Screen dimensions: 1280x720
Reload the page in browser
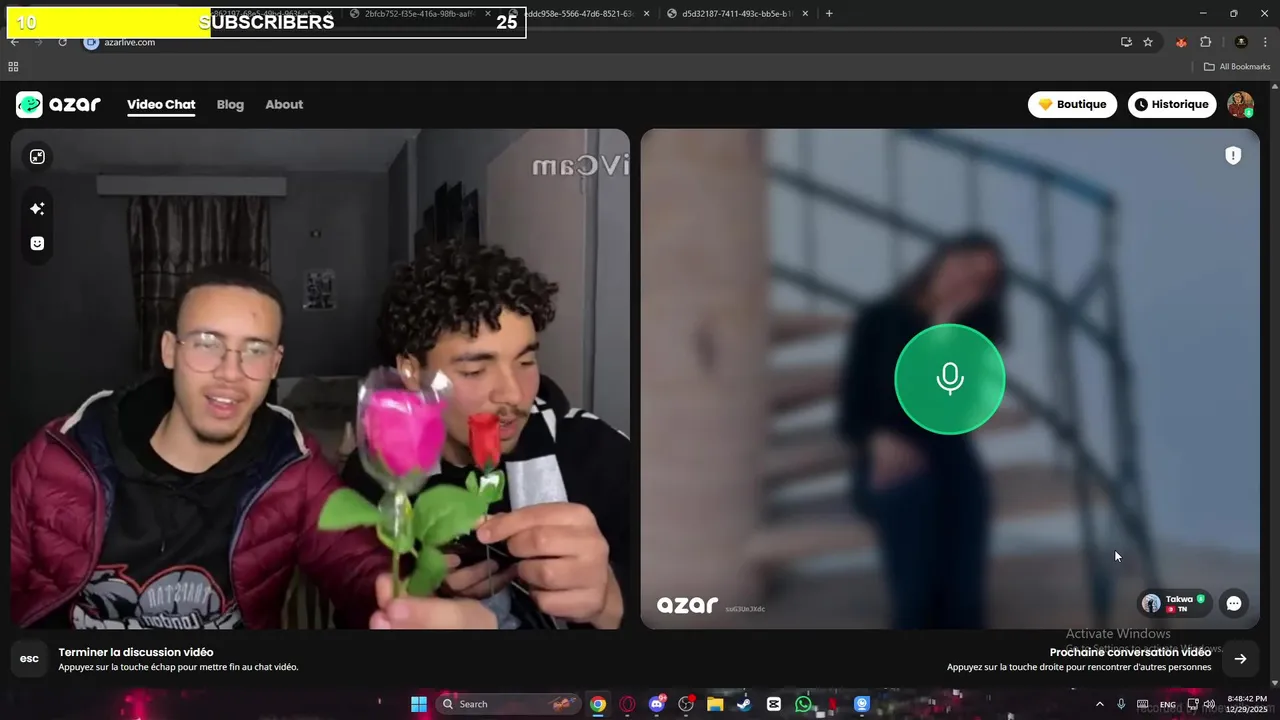[62, 42]
